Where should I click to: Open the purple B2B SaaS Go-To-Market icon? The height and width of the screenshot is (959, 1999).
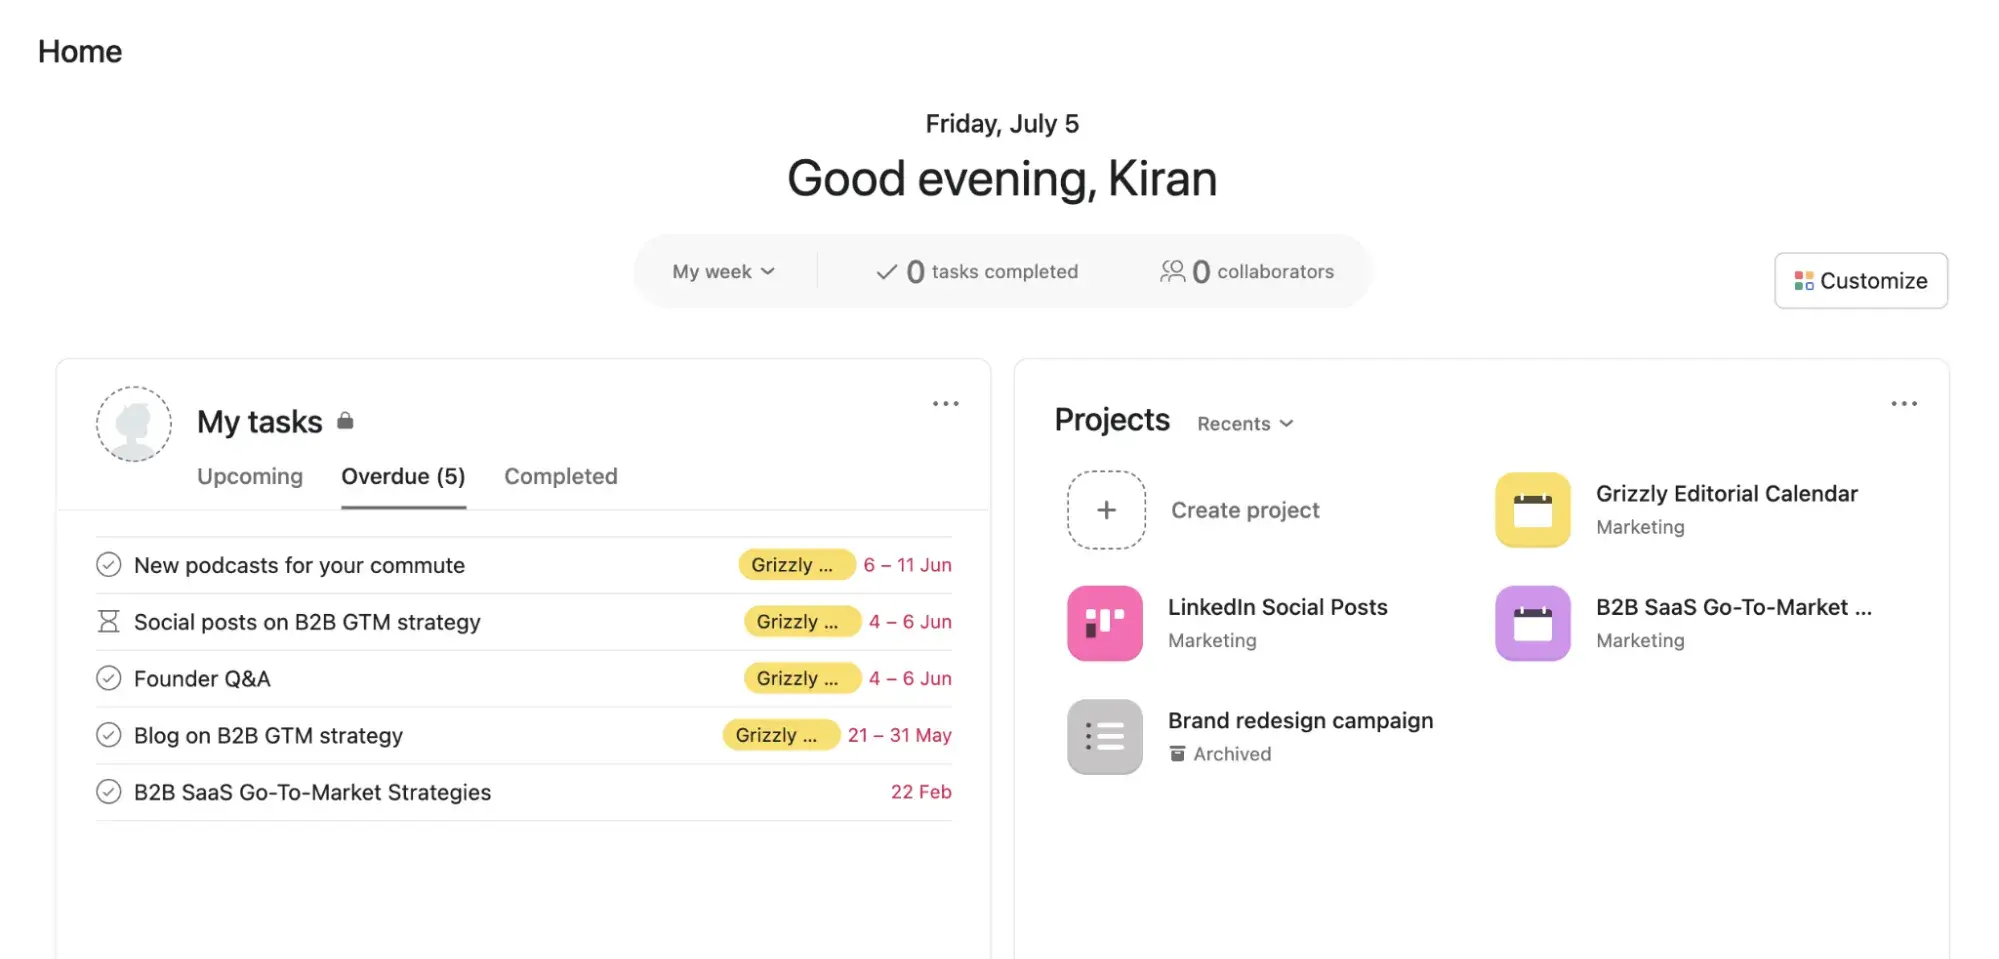1532,623
